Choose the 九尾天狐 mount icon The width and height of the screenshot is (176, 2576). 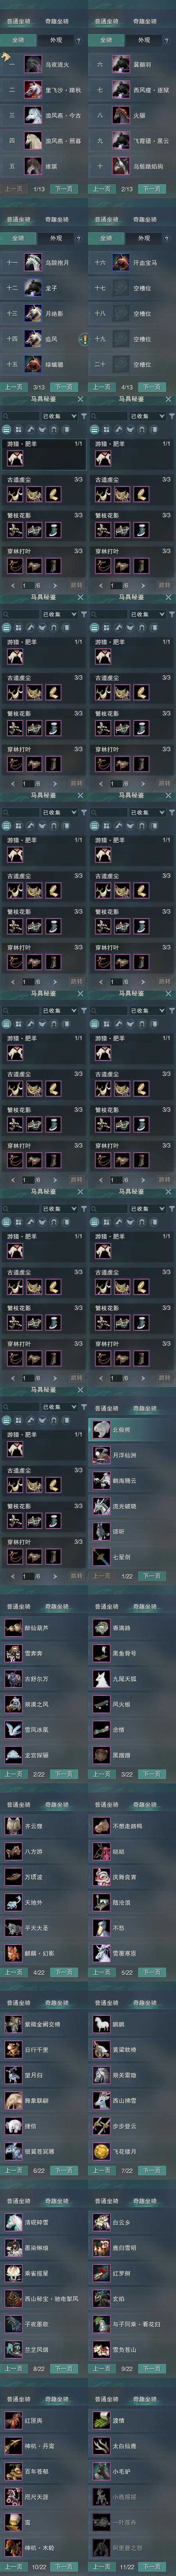click(100, 1679)
